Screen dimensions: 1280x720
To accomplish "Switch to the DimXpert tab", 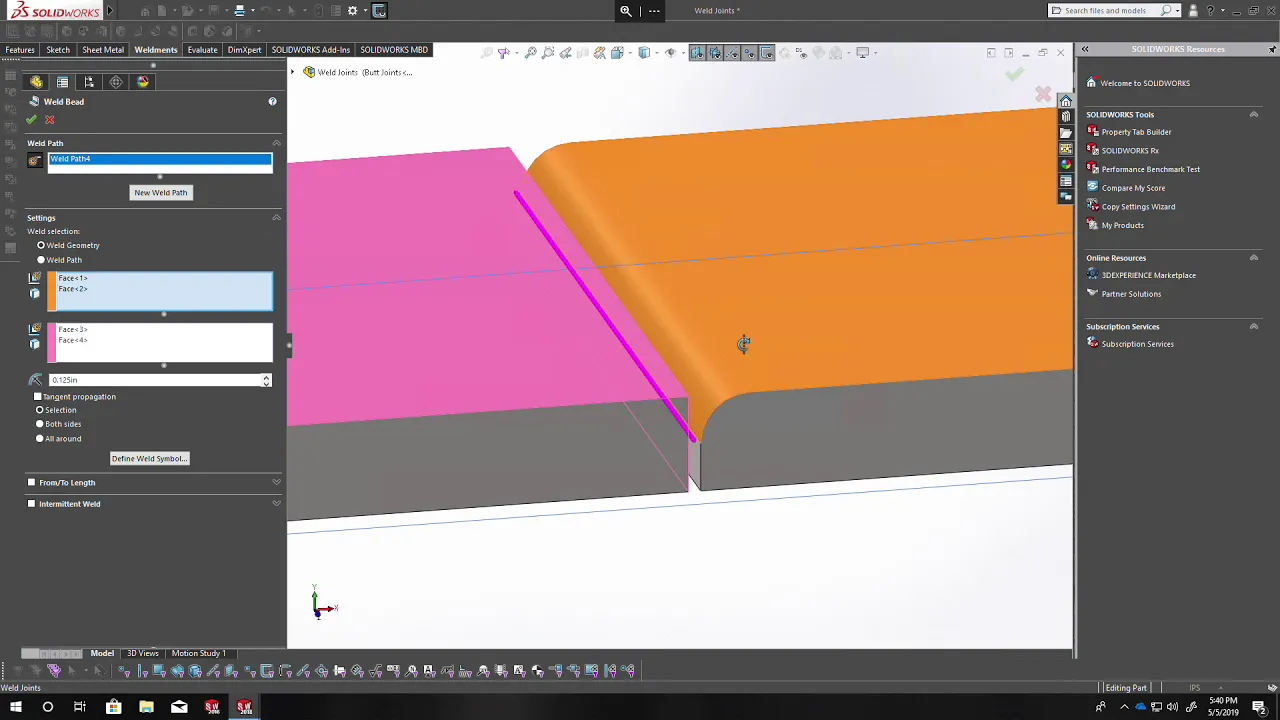I will click(244, 50).
